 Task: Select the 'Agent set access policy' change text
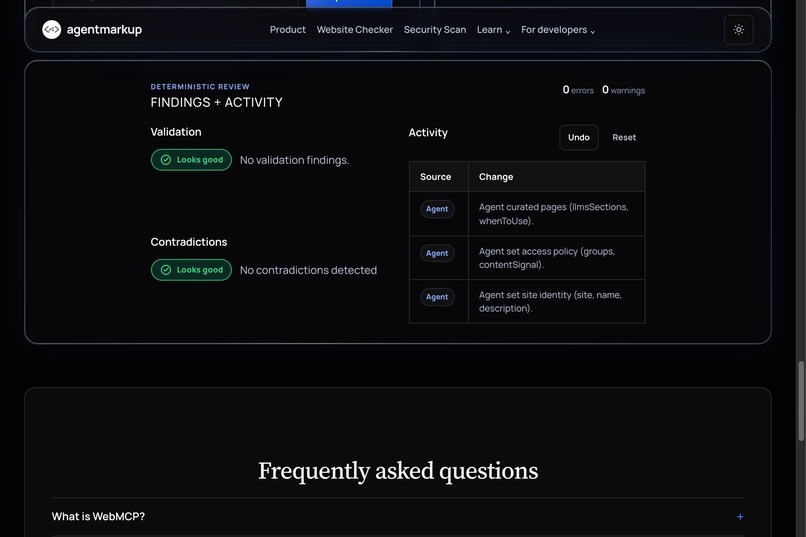point(547,258)
